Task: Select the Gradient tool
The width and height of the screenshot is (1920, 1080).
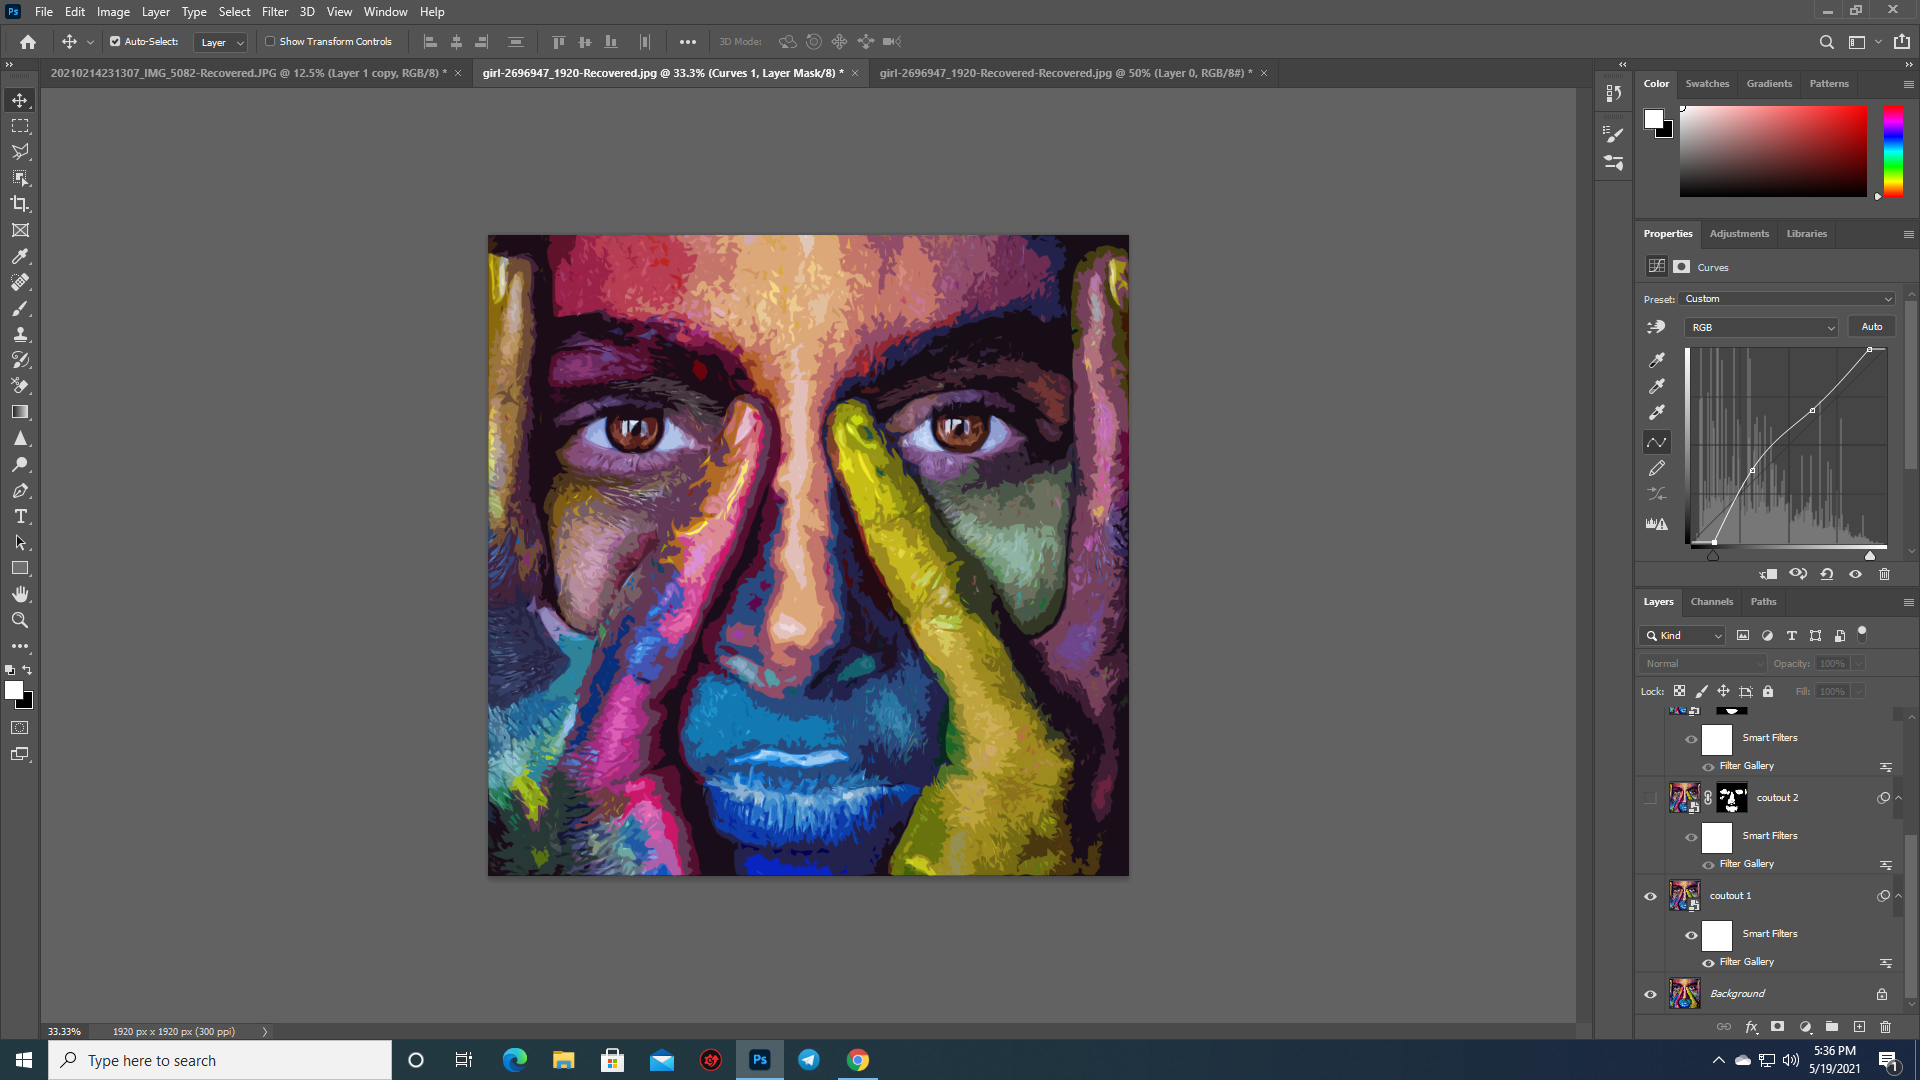Action: coord(20,412)
